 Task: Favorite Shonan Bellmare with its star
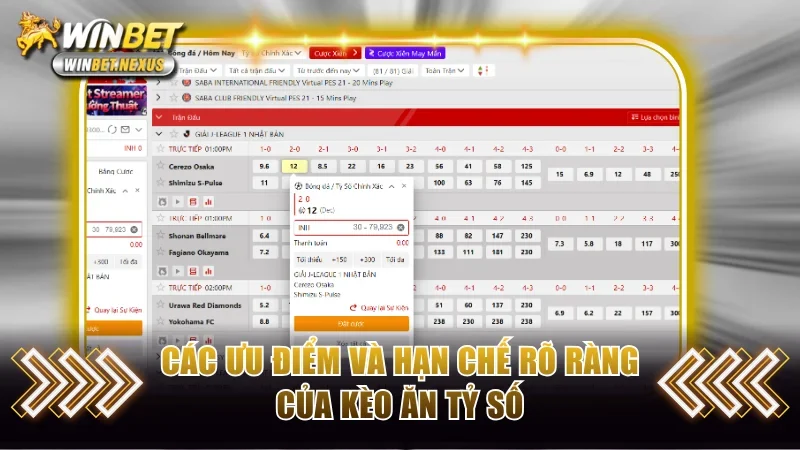(161, 235)
